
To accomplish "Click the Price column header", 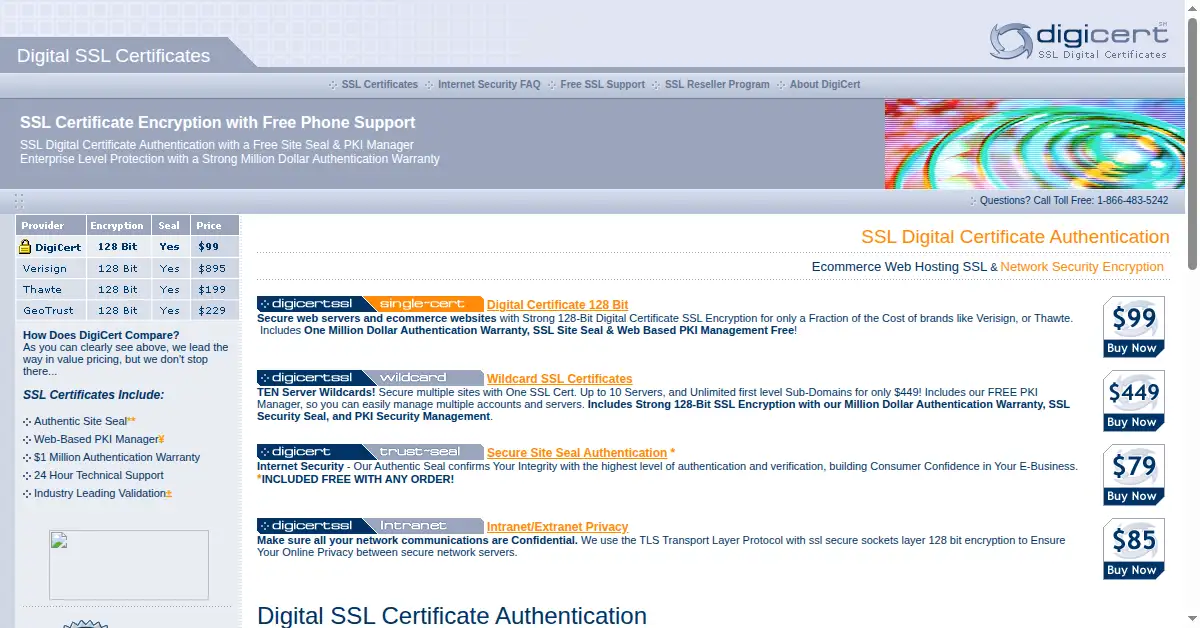I will (x=216, y=226).
